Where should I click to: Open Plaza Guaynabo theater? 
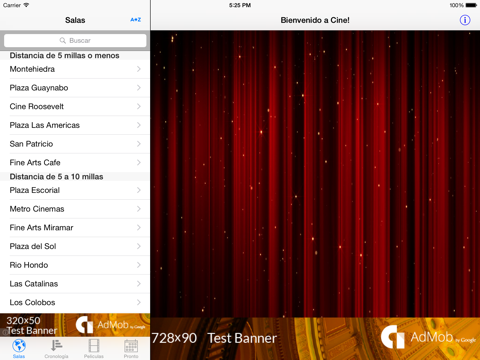(x=75, y=88)
